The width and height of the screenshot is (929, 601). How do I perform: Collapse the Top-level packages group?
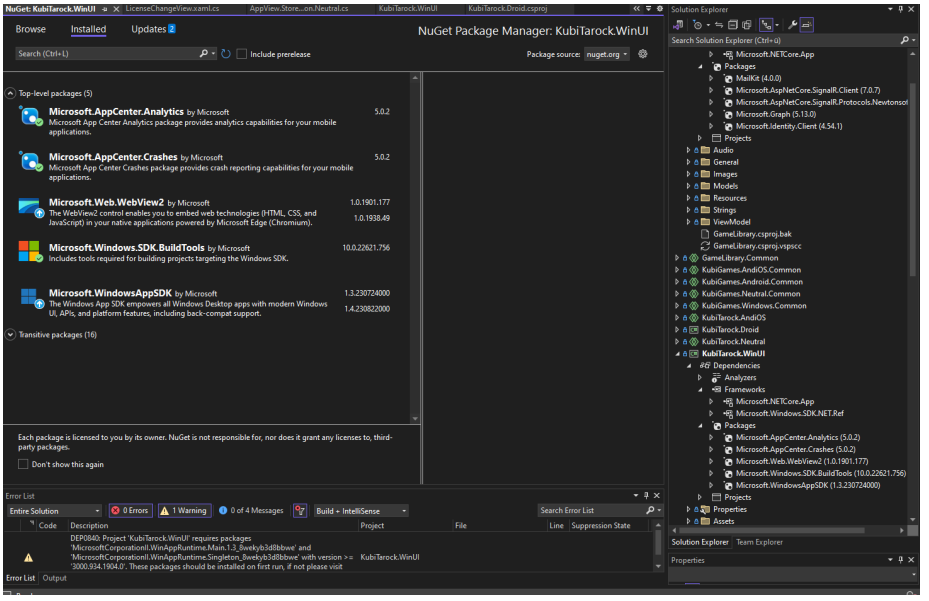click(10, 93)
